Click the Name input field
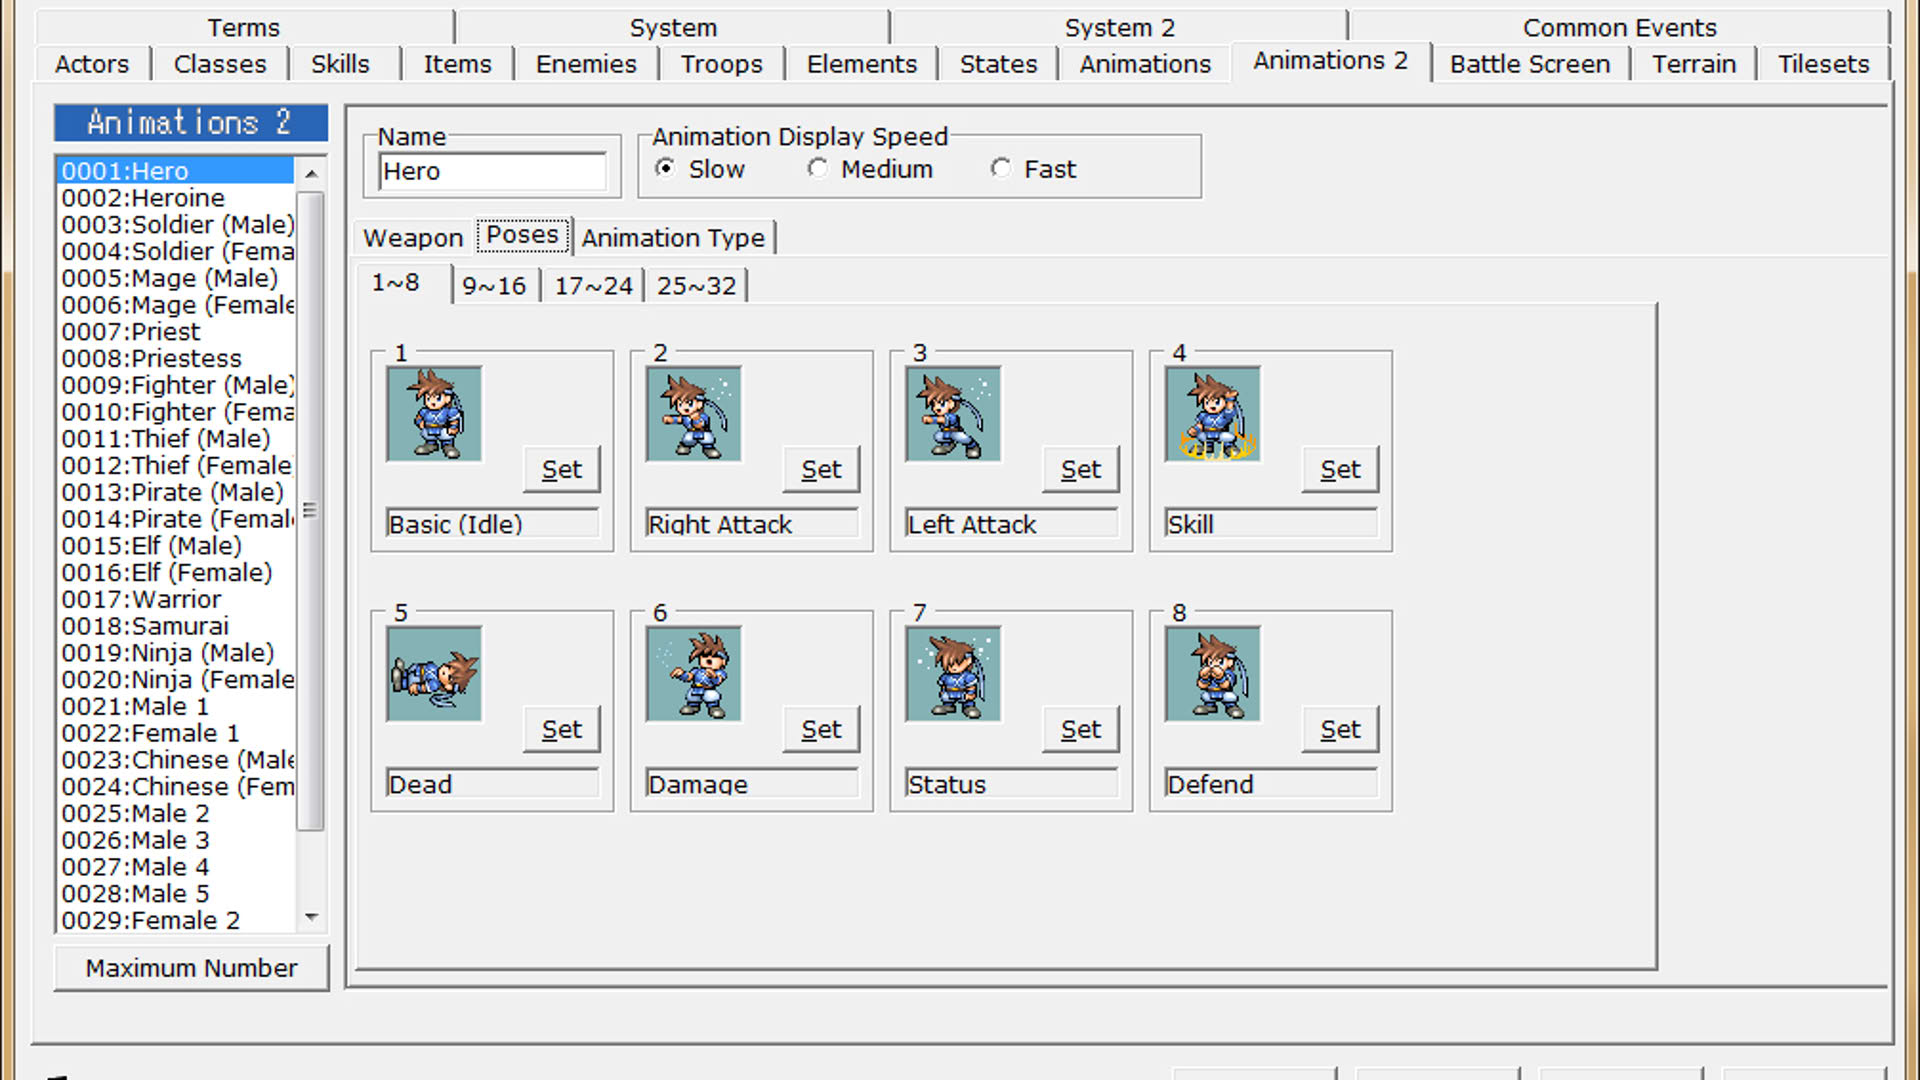Image resolution: width=1920 pixels, height=1080 pixels. point(493,171)
